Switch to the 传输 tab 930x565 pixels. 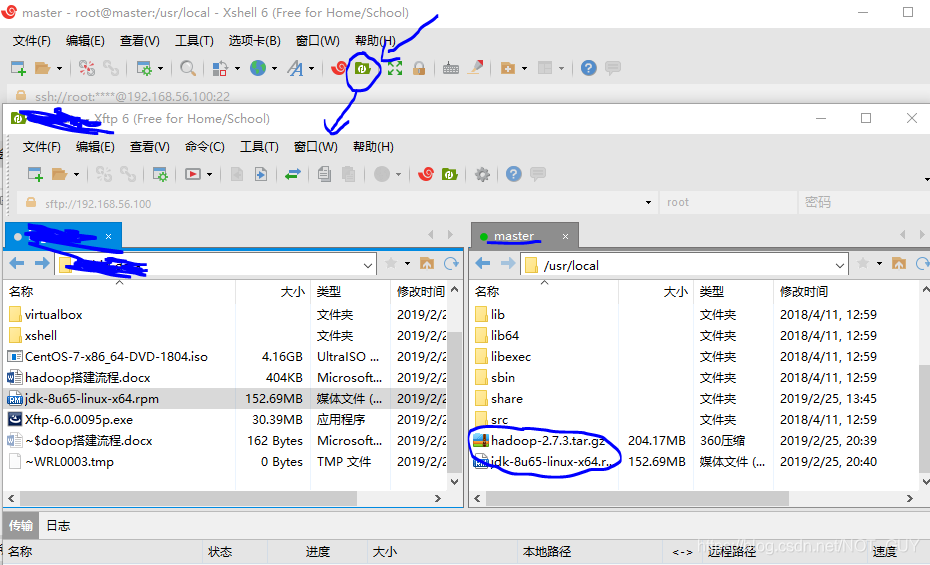point(21,525)
